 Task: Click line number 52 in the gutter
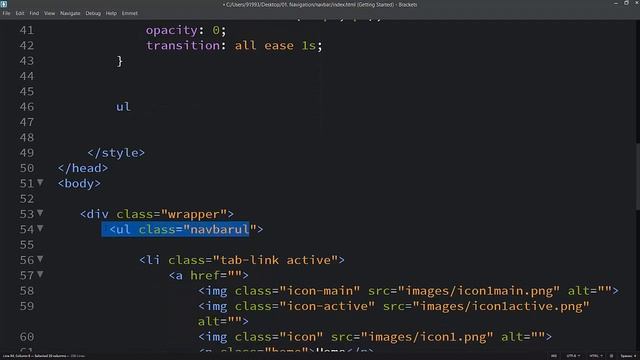27,199
